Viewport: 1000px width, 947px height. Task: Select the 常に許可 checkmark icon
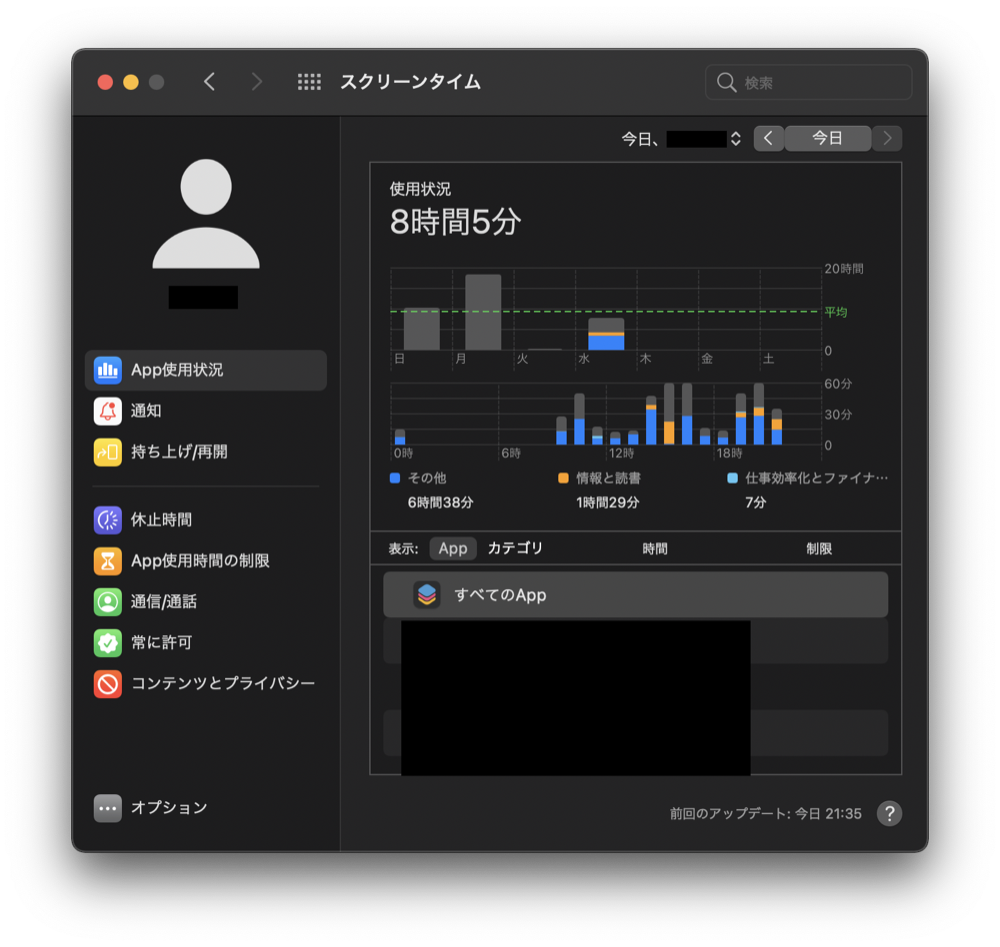(108, 642)
